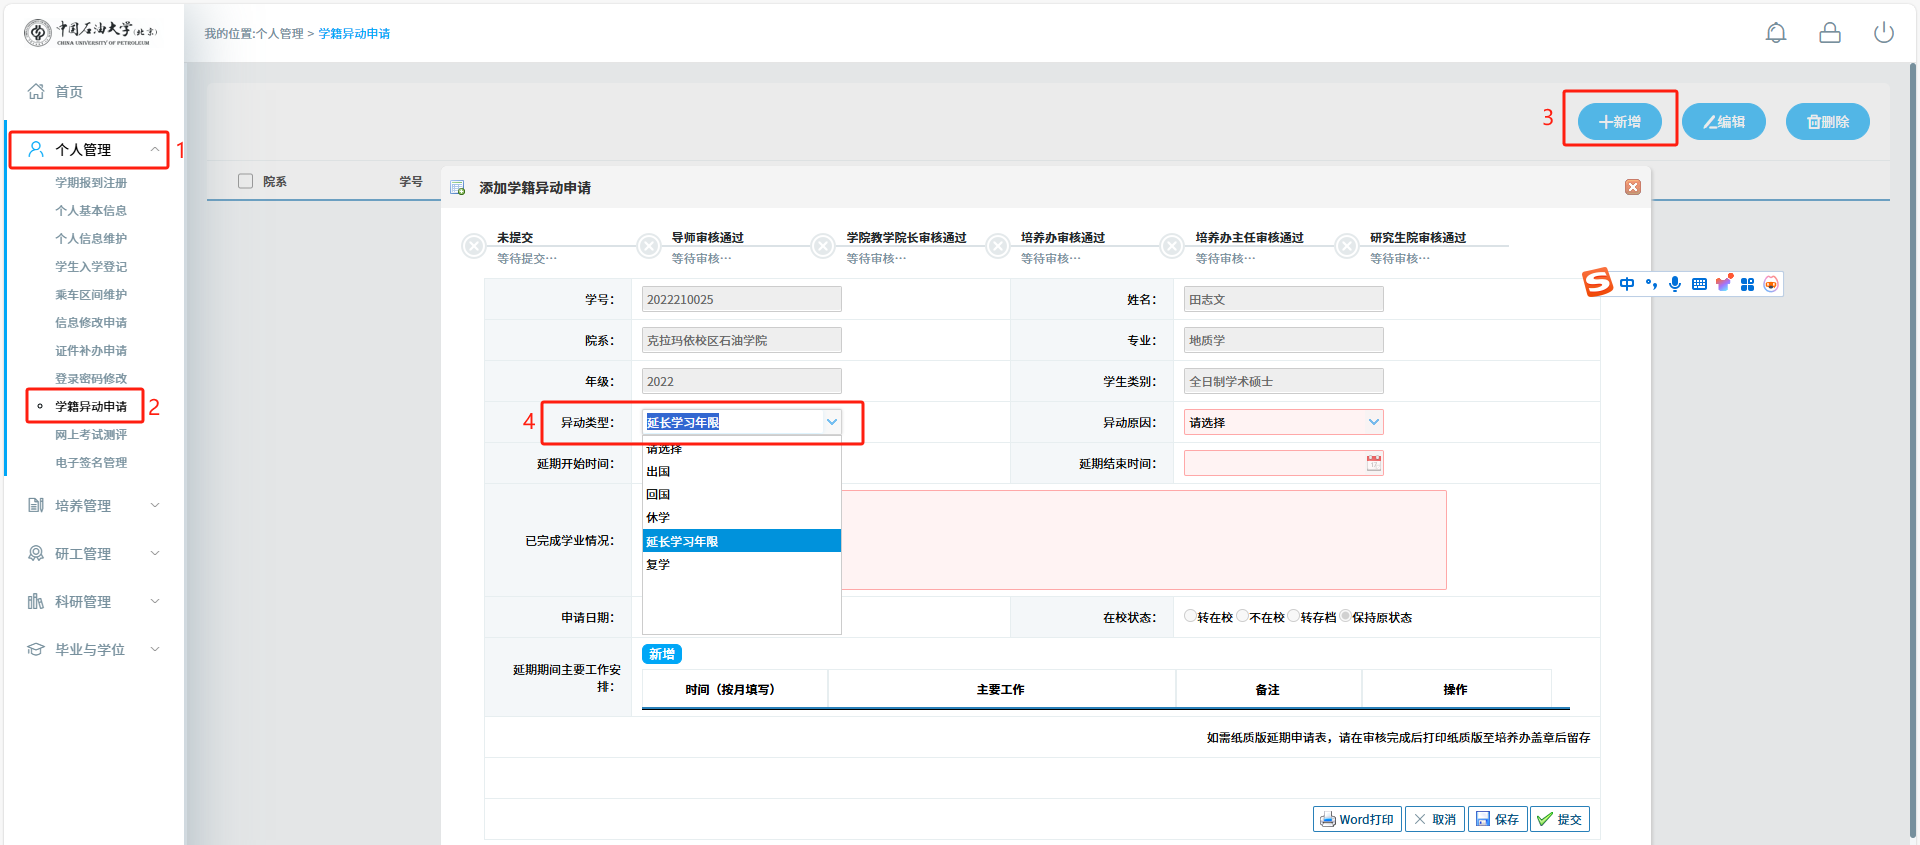Choose 休学 from the dropdown list
This screenshot has height=845, width=1920.
click(658, 518)
